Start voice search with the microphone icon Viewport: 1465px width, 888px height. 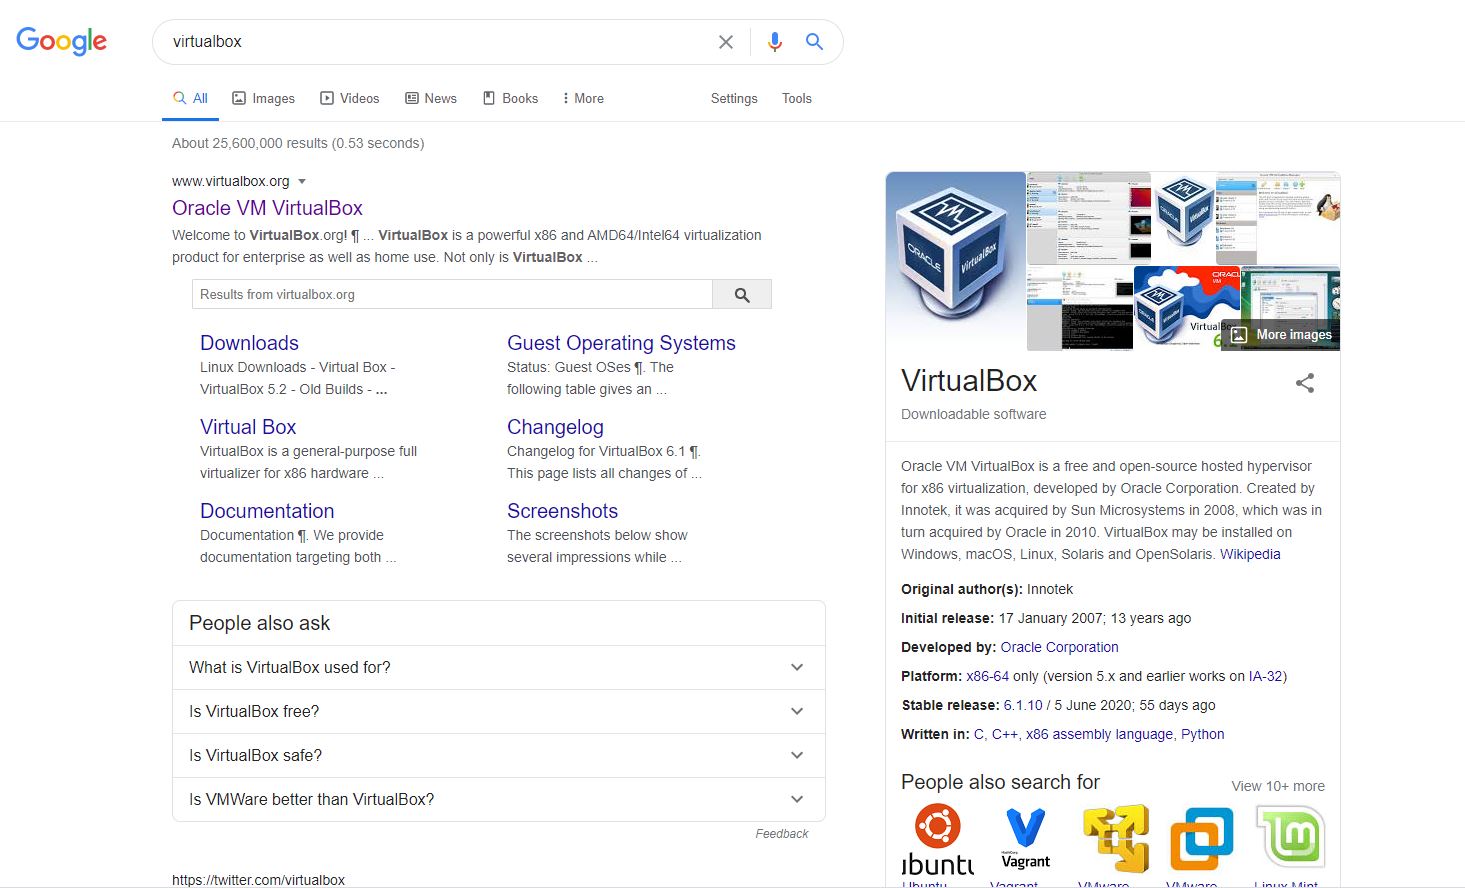[774, 42]
